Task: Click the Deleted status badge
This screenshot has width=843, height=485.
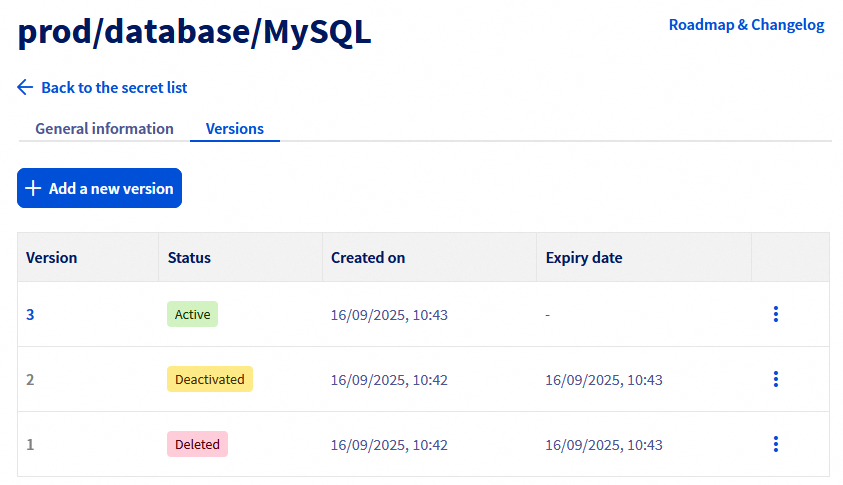Action: pos(197,444)
